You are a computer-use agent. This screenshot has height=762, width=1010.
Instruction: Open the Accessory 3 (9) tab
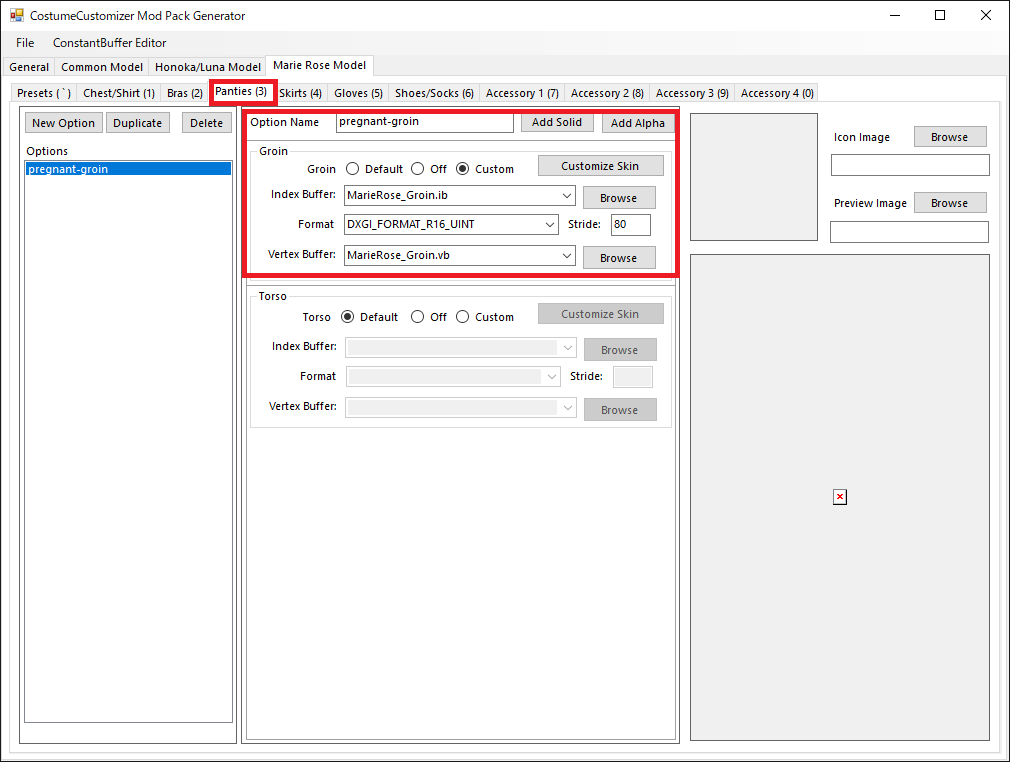coord(692,93)
